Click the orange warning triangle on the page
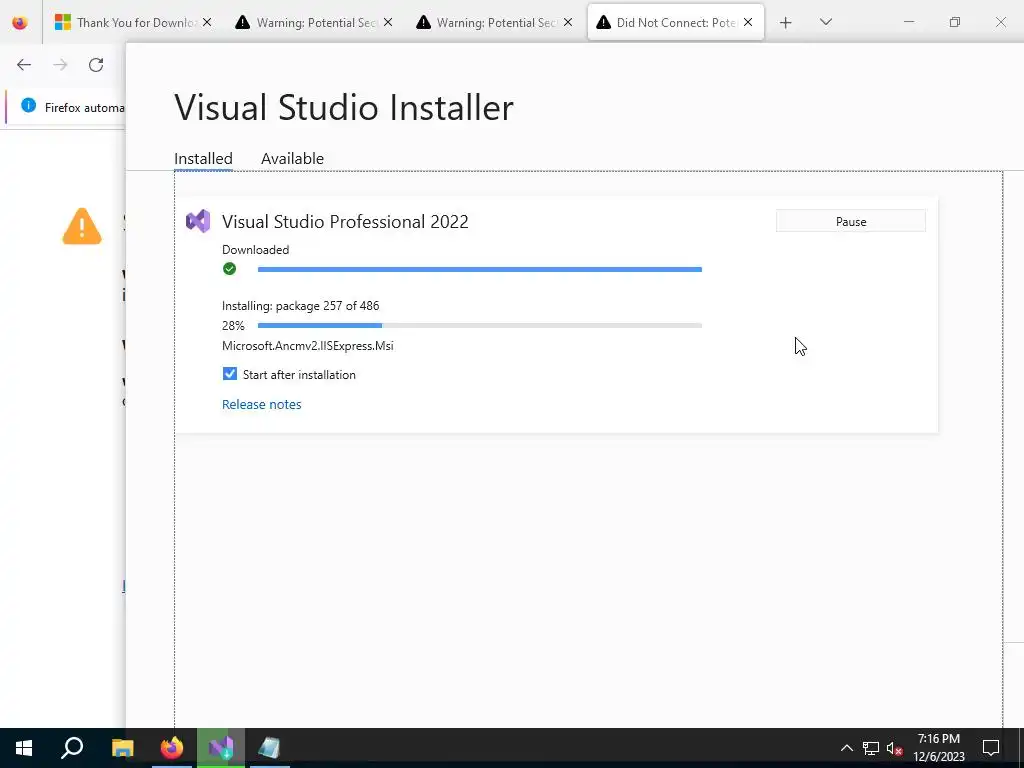This screenshot has height=768, width=1024. [x=82, y=226]
